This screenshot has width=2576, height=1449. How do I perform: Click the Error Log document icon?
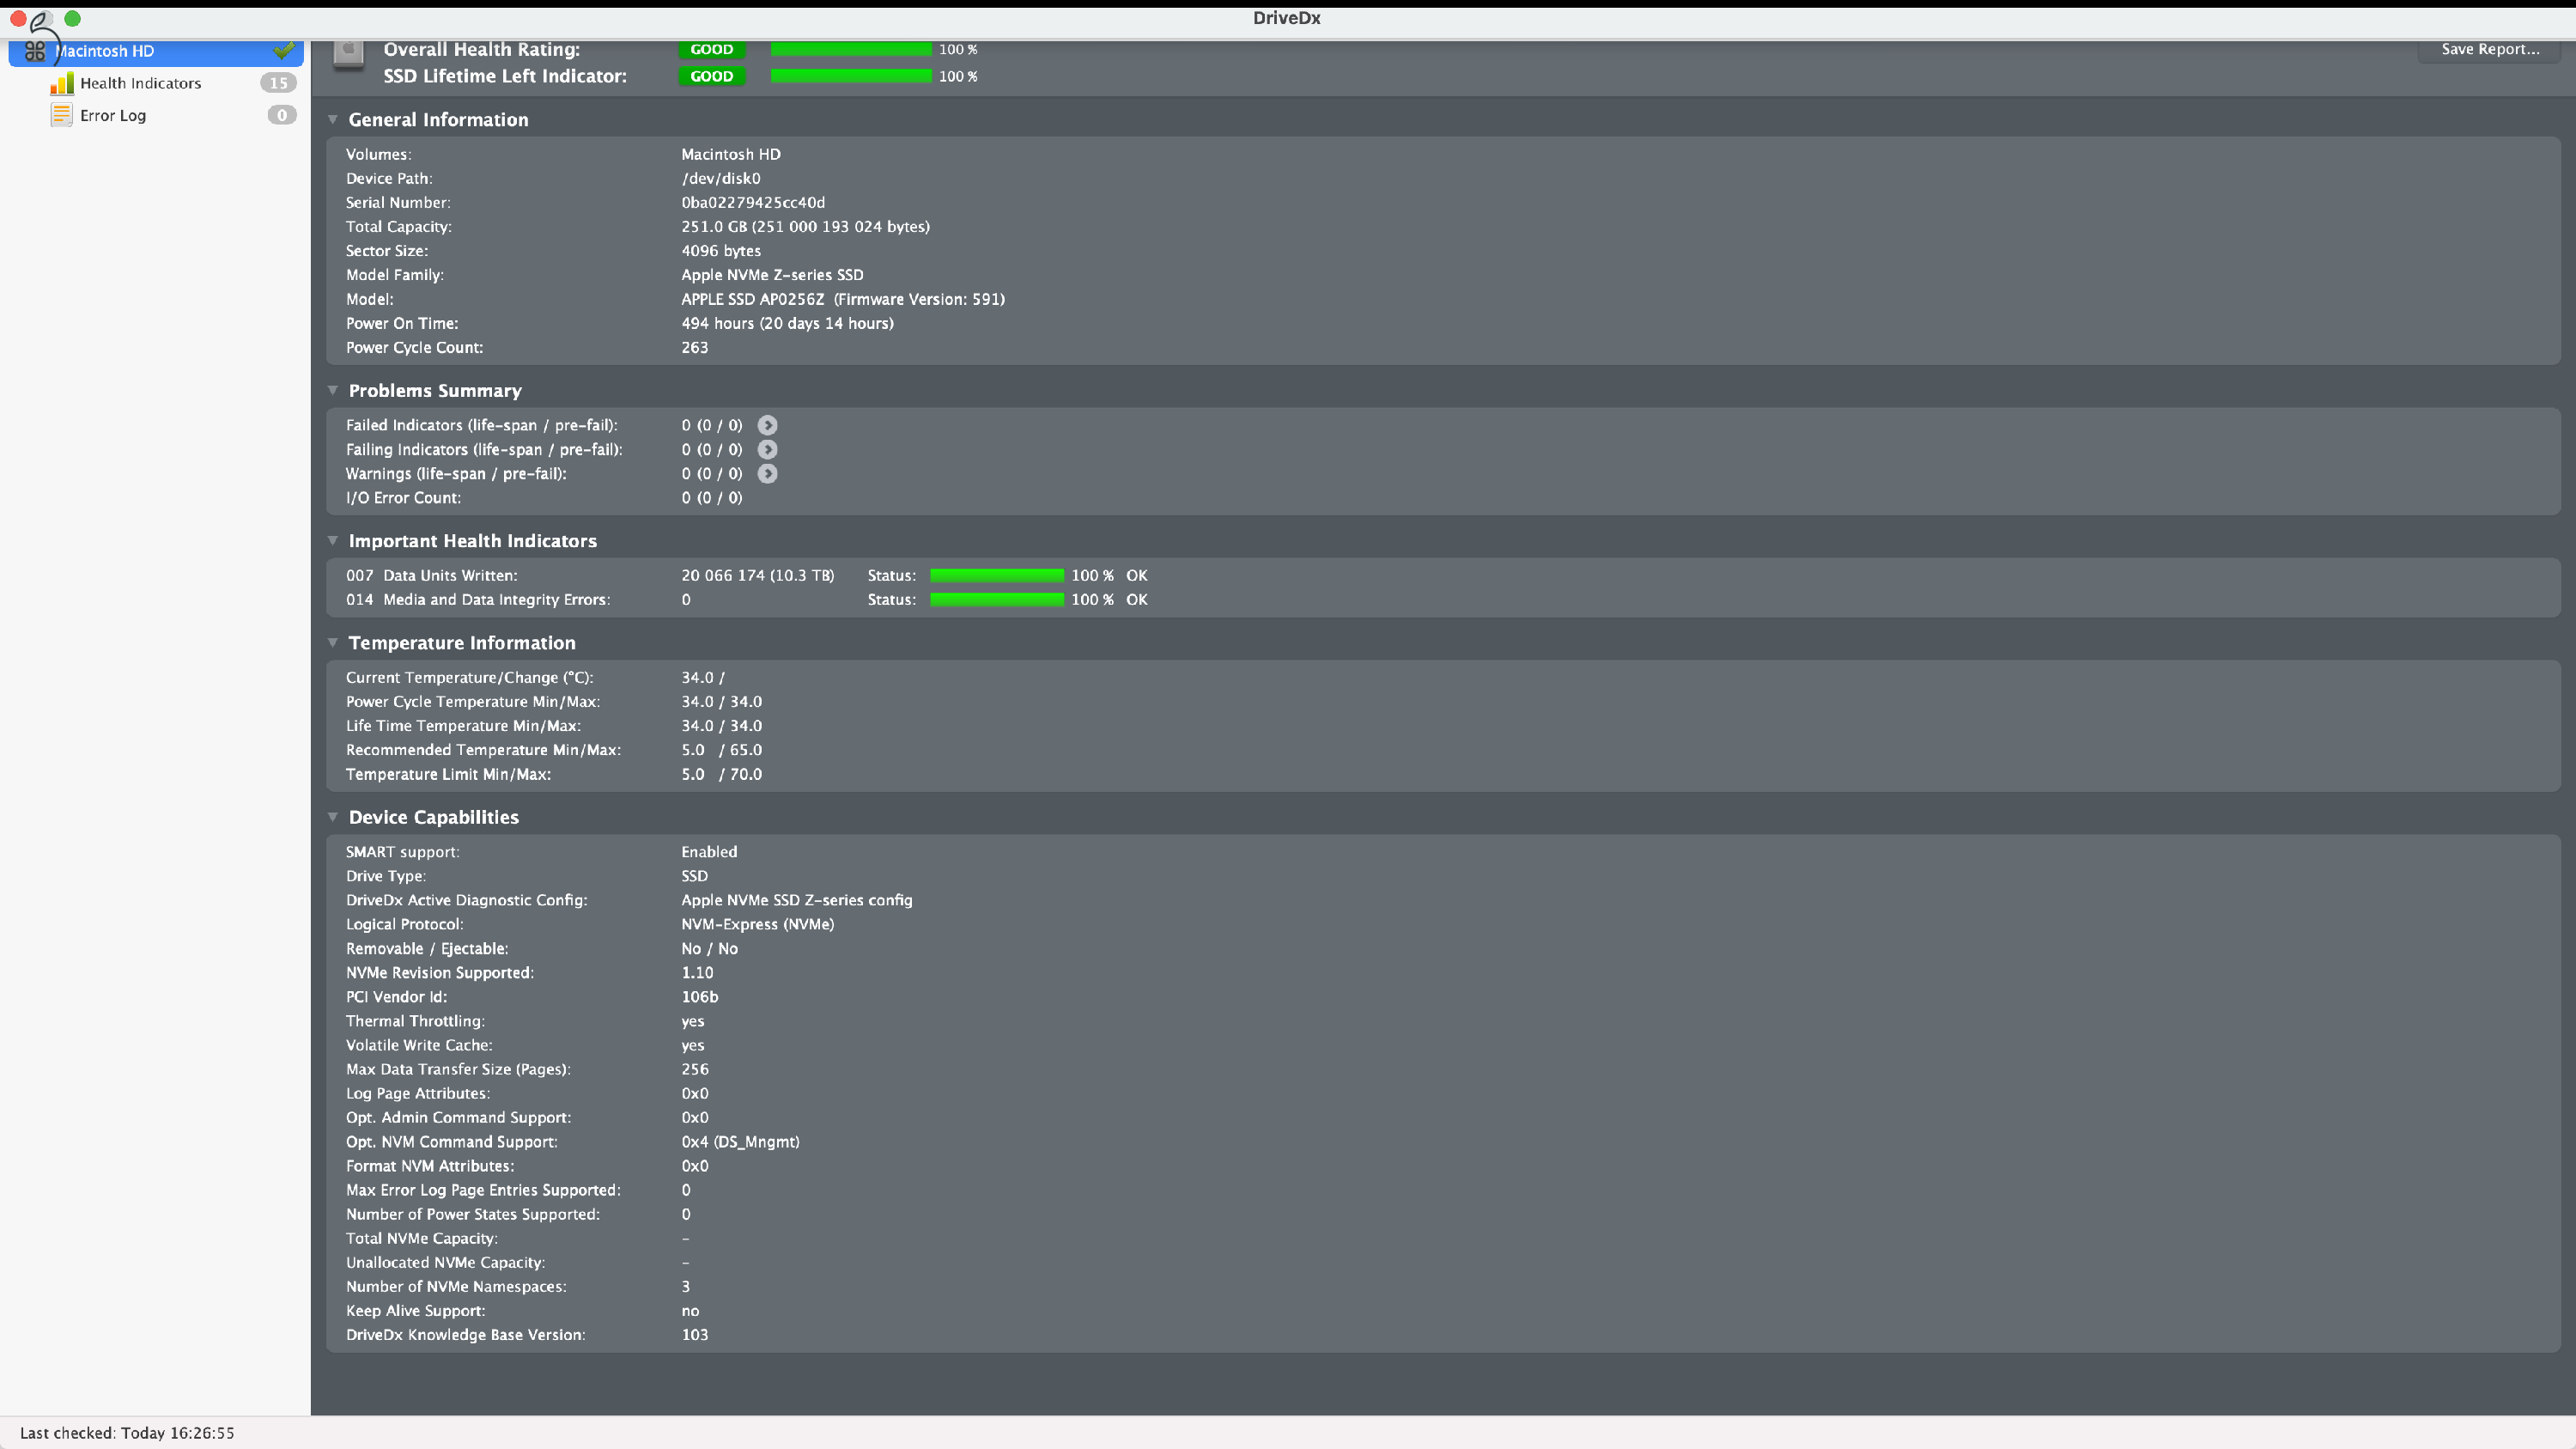click(x=62, y=115)
